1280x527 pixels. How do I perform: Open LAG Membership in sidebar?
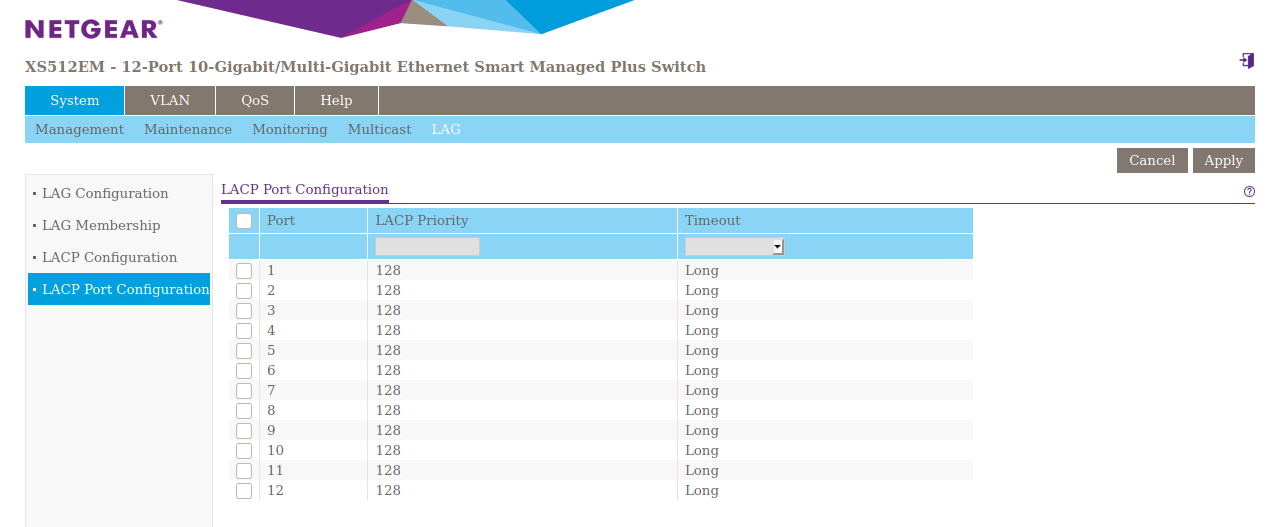pyautogui.click(x=101, y=225)
